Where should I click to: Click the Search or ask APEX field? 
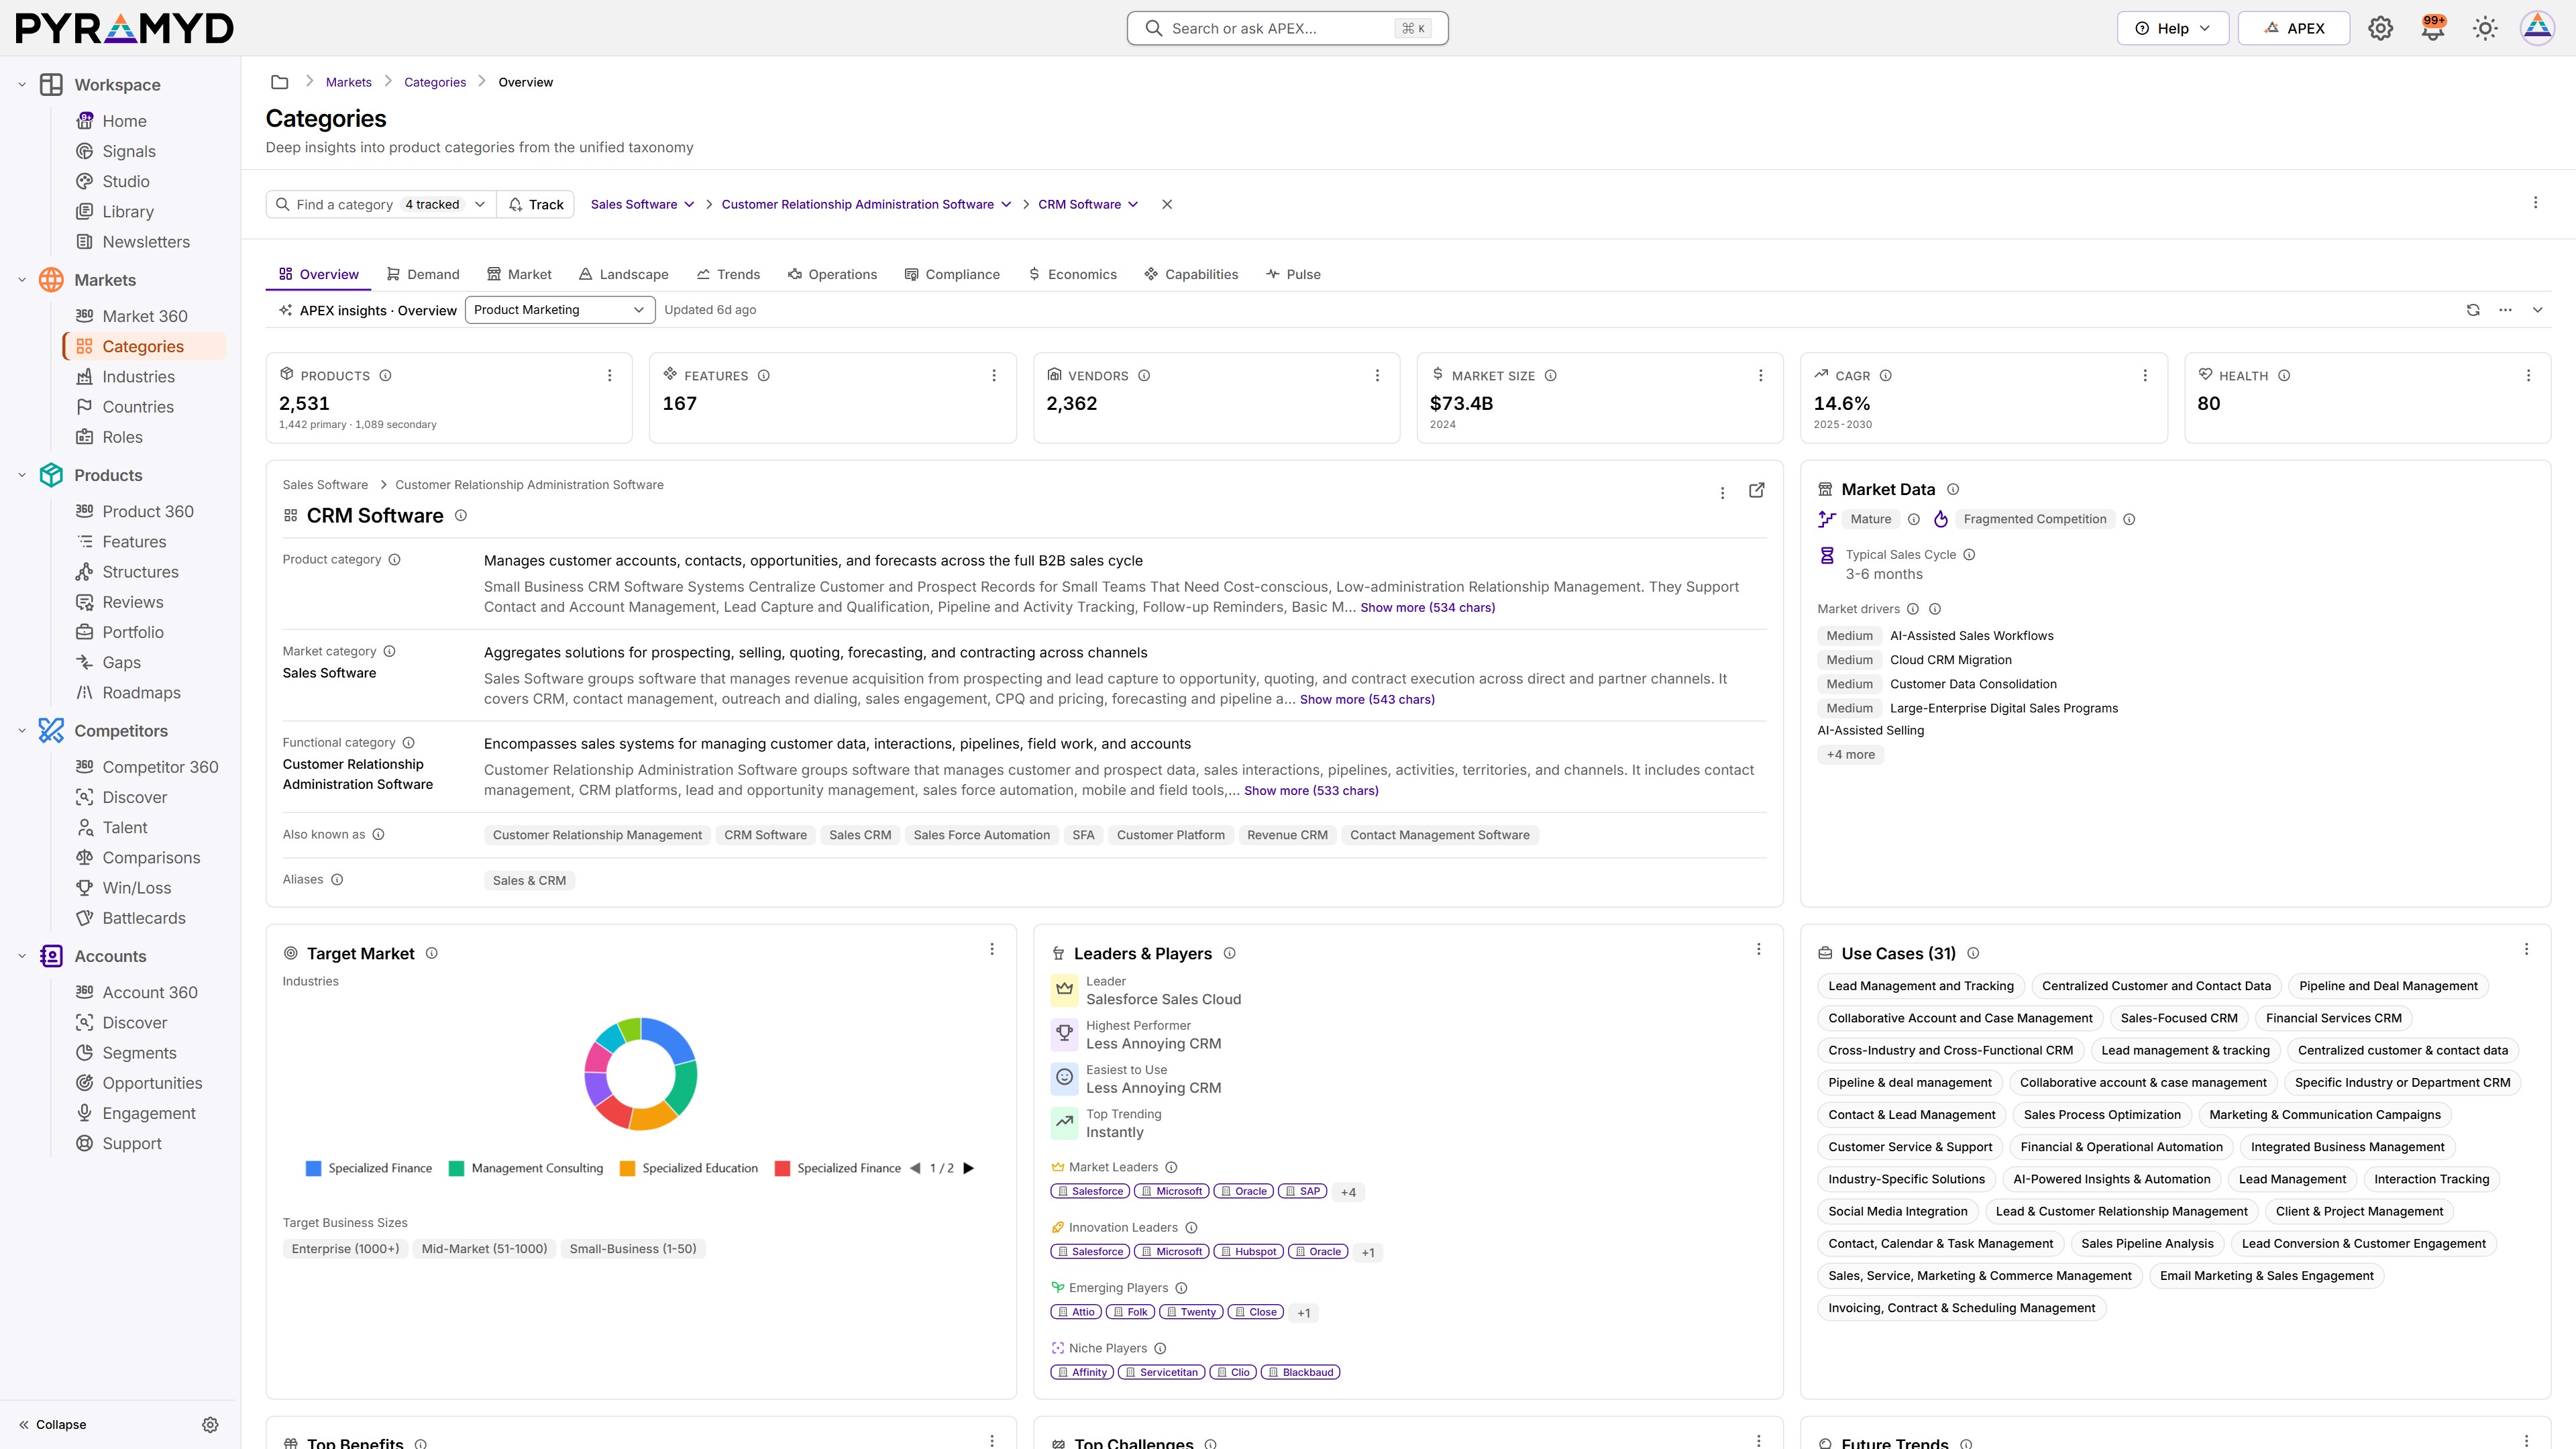1287,28
